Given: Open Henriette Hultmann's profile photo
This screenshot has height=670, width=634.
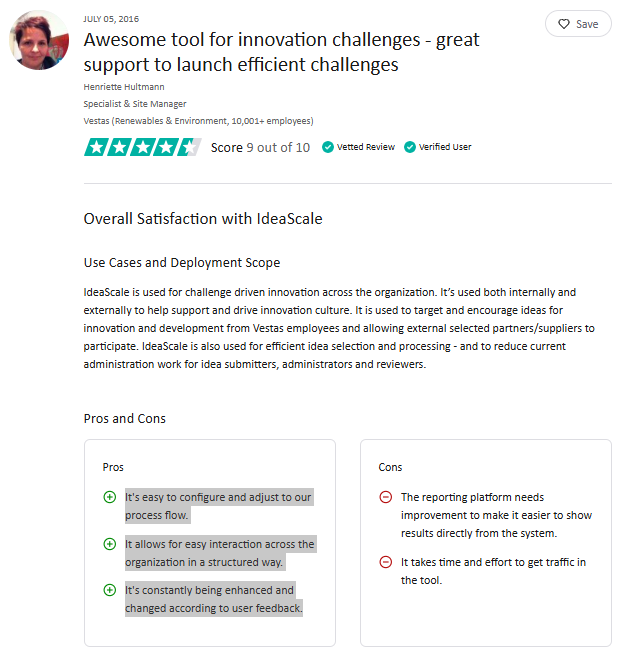Looking at the screenshot, I should [39, 40].
